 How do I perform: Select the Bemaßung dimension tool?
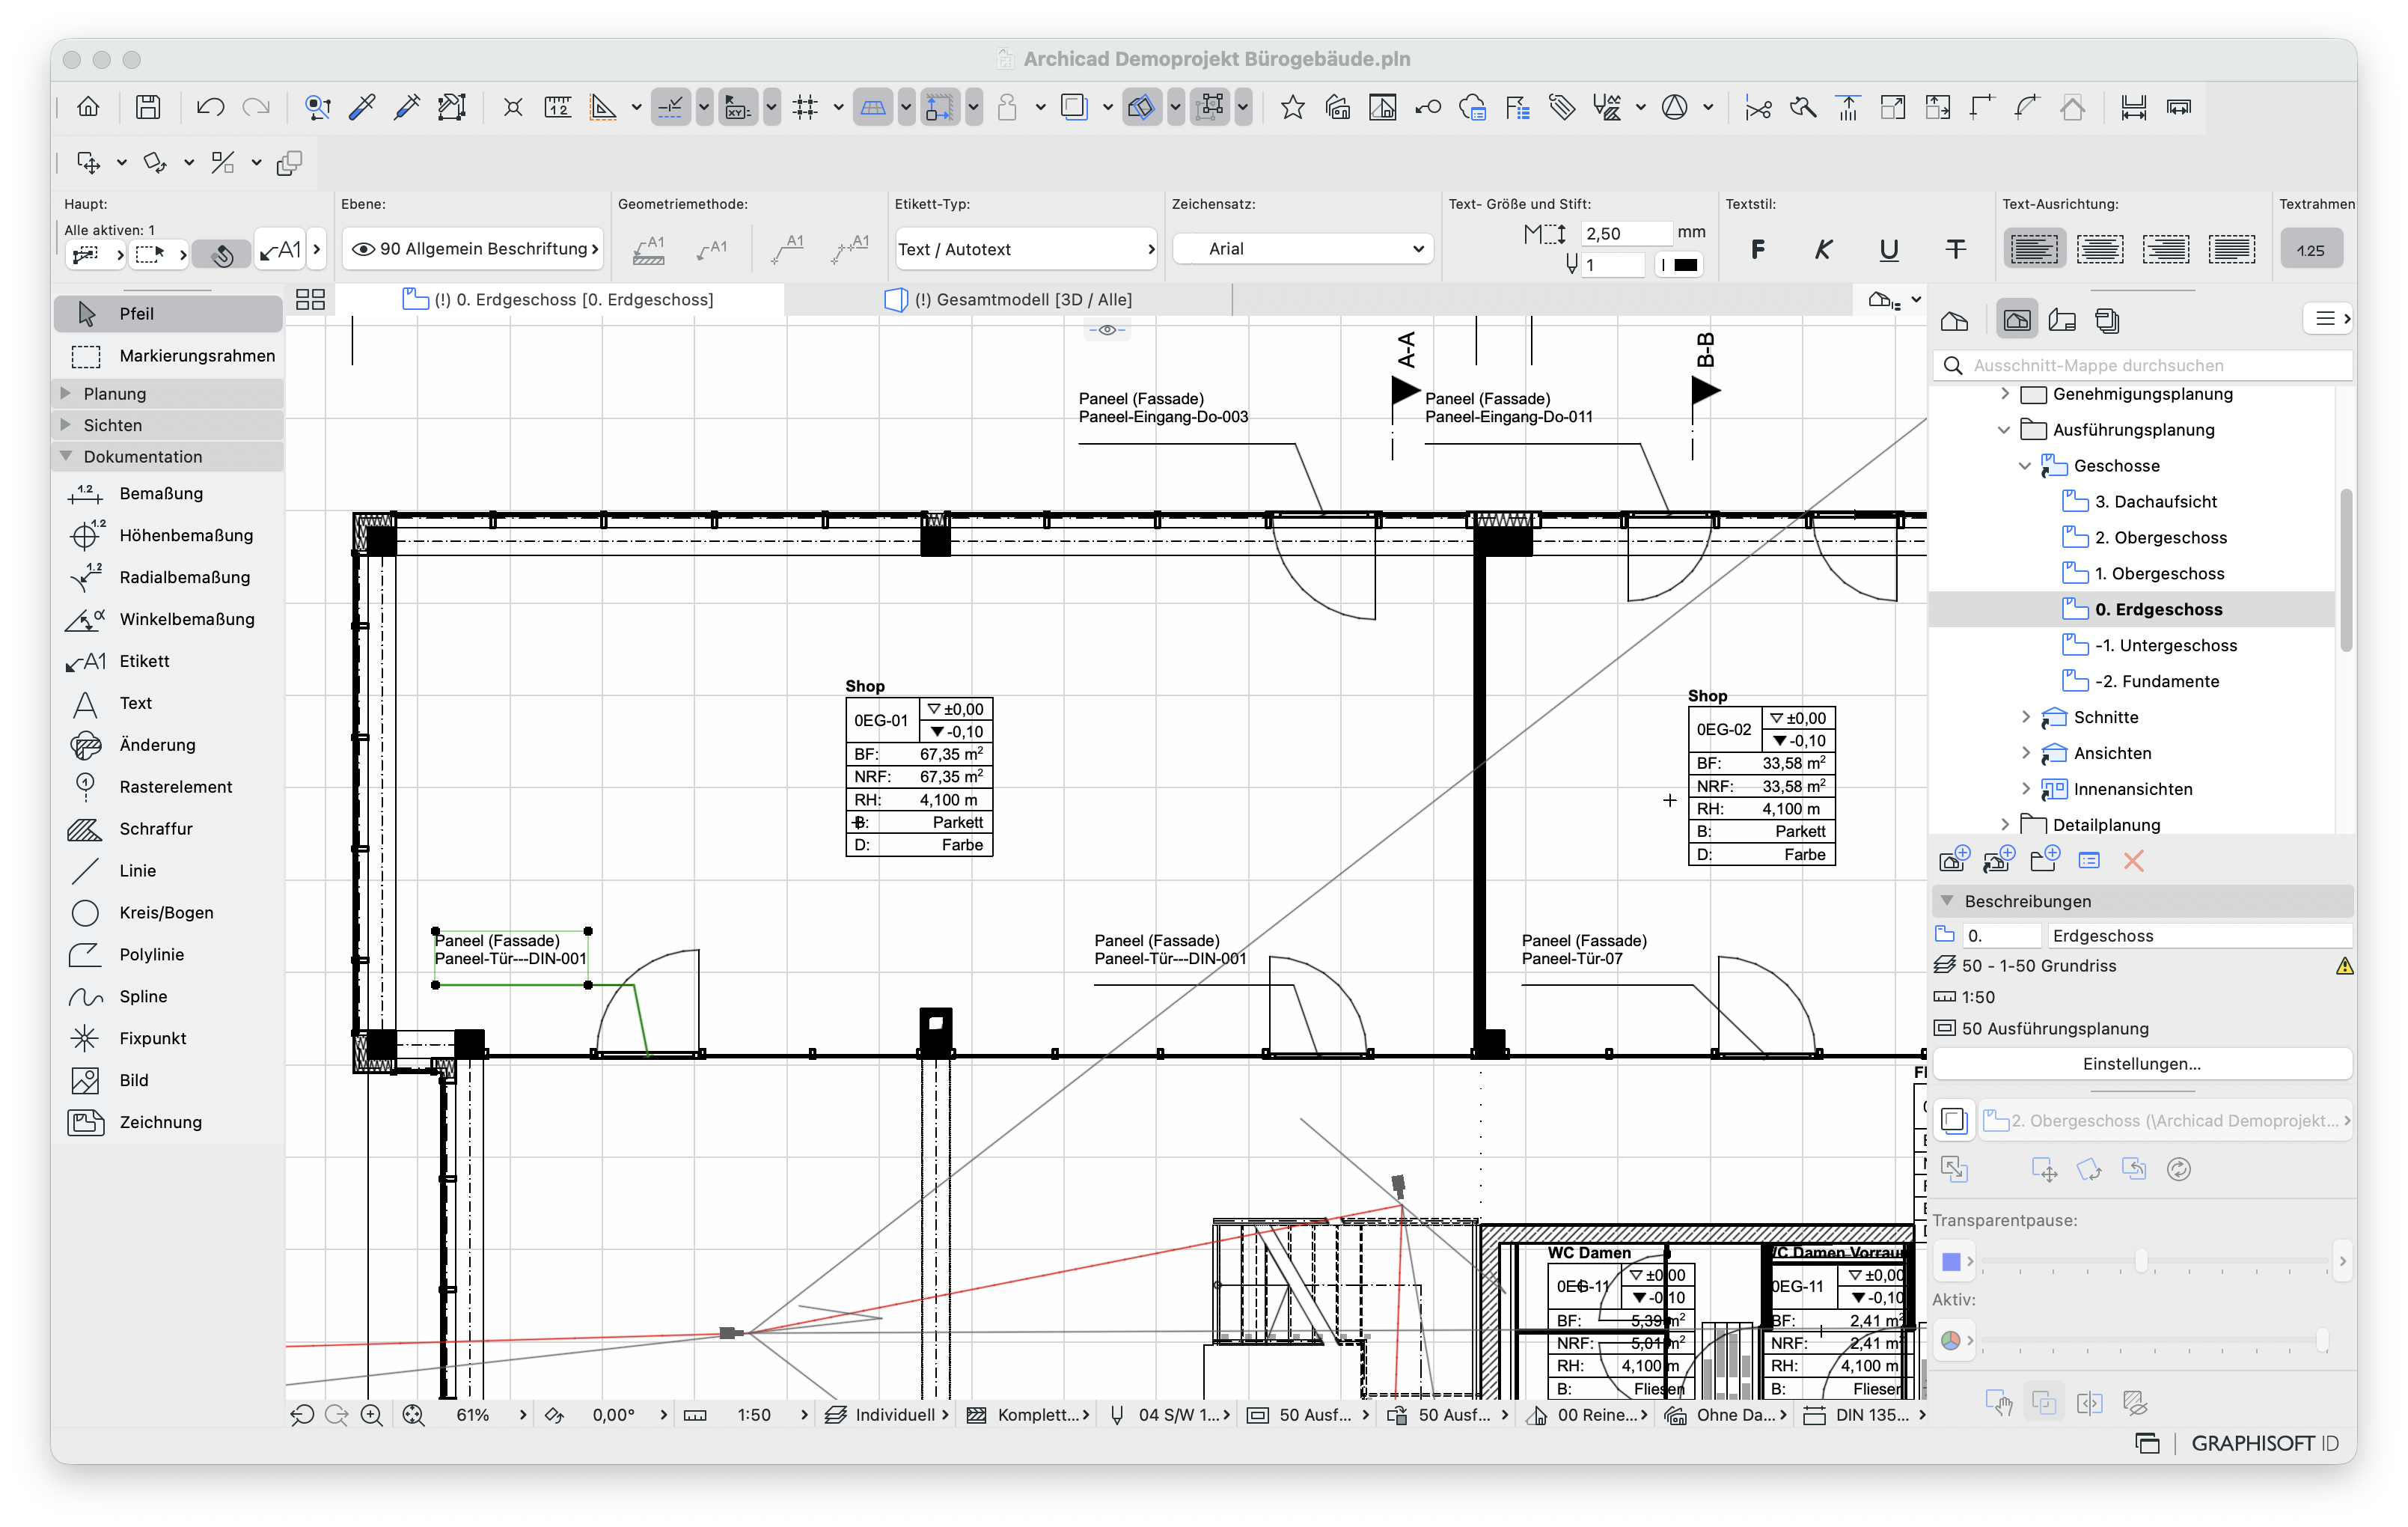[168, 494]
